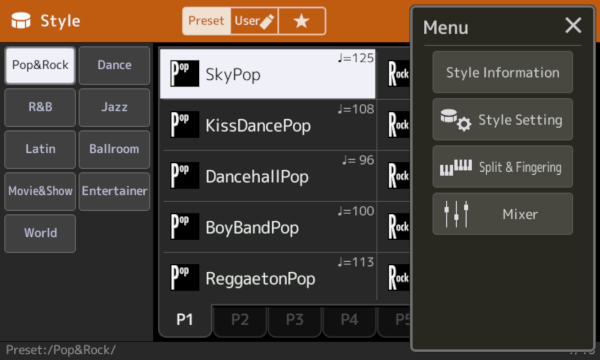Go to page P4
This screenshot has height=360, width=600.
coord(349,320)
